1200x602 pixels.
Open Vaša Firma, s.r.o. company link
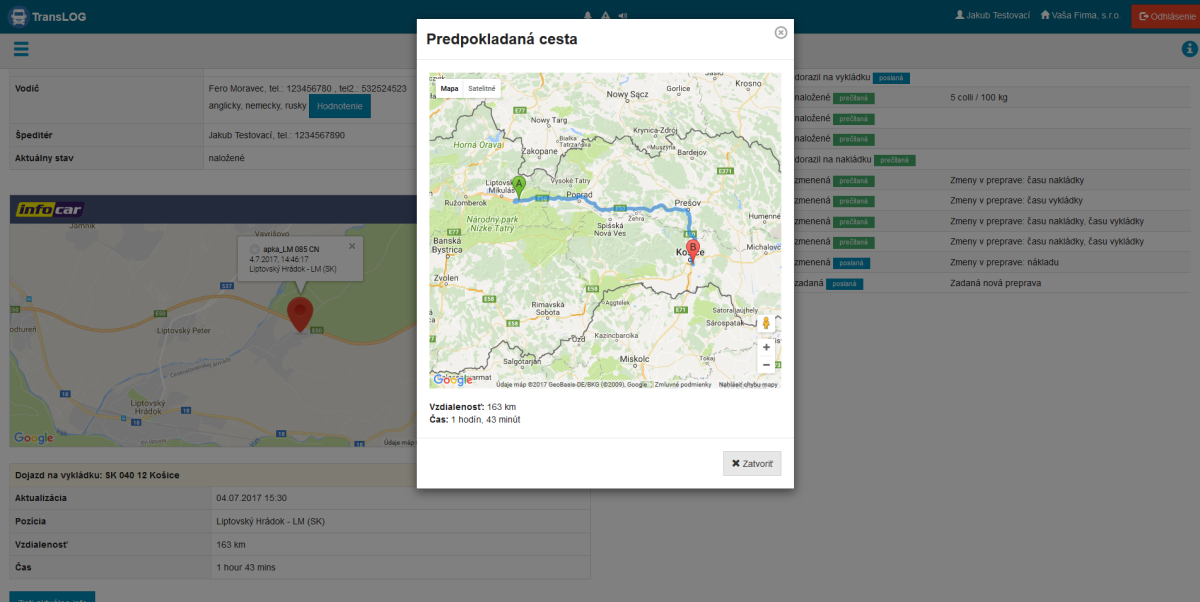[x=1079, y=15]
